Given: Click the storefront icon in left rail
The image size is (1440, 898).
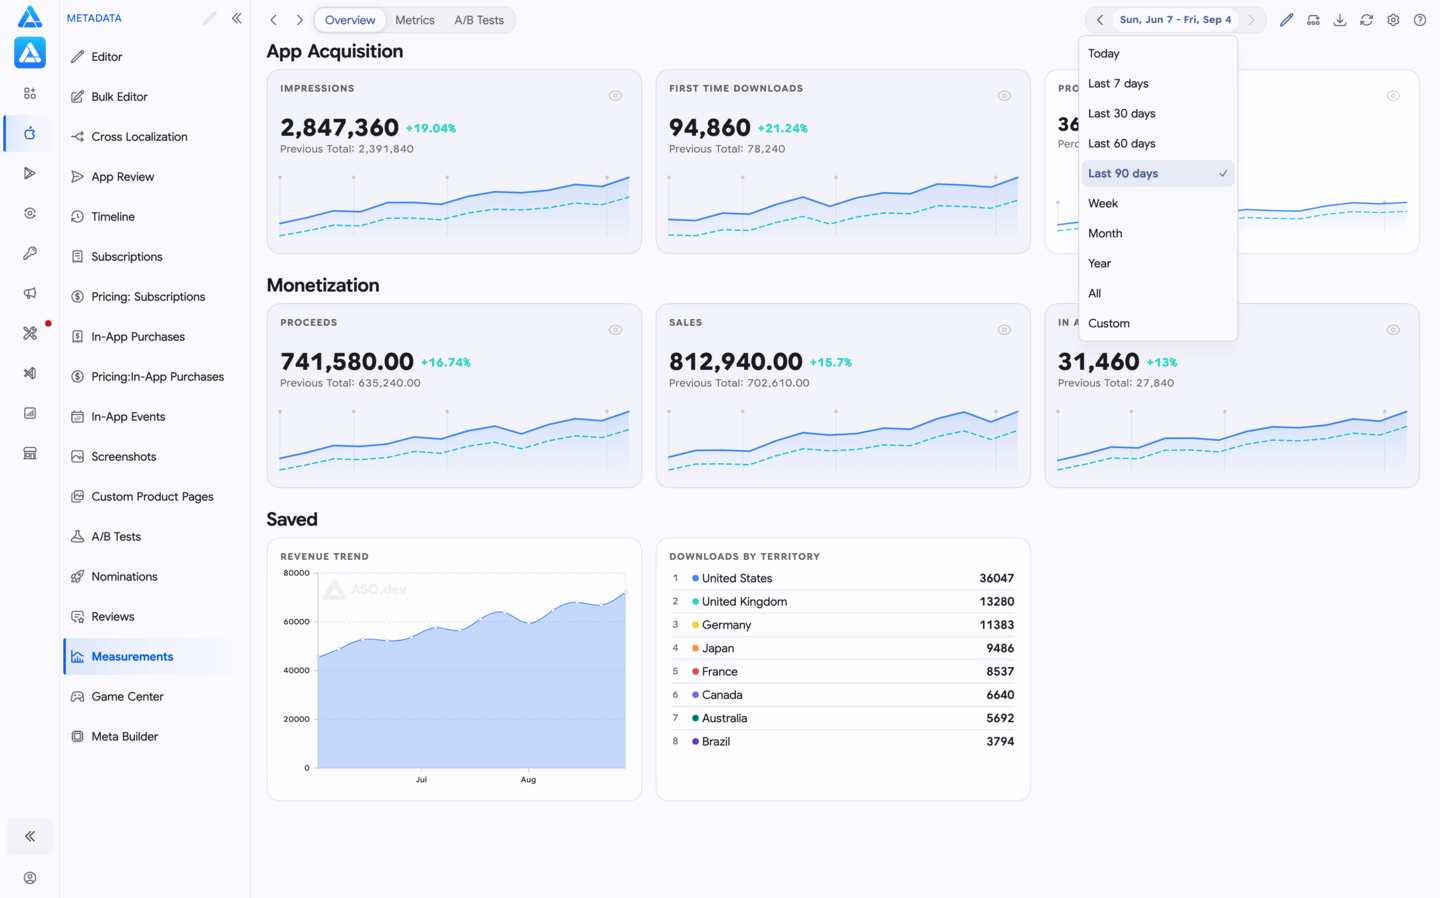Looking at the screenshot, I should click(30, 453).
